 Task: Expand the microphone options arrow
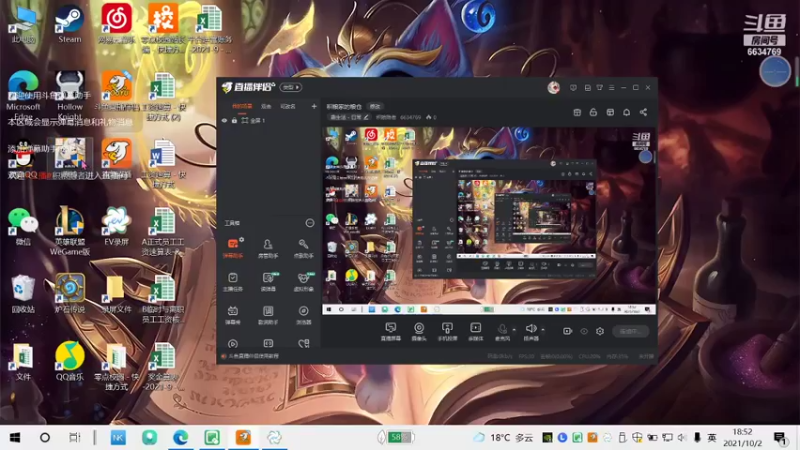click(x=514, y=330)
